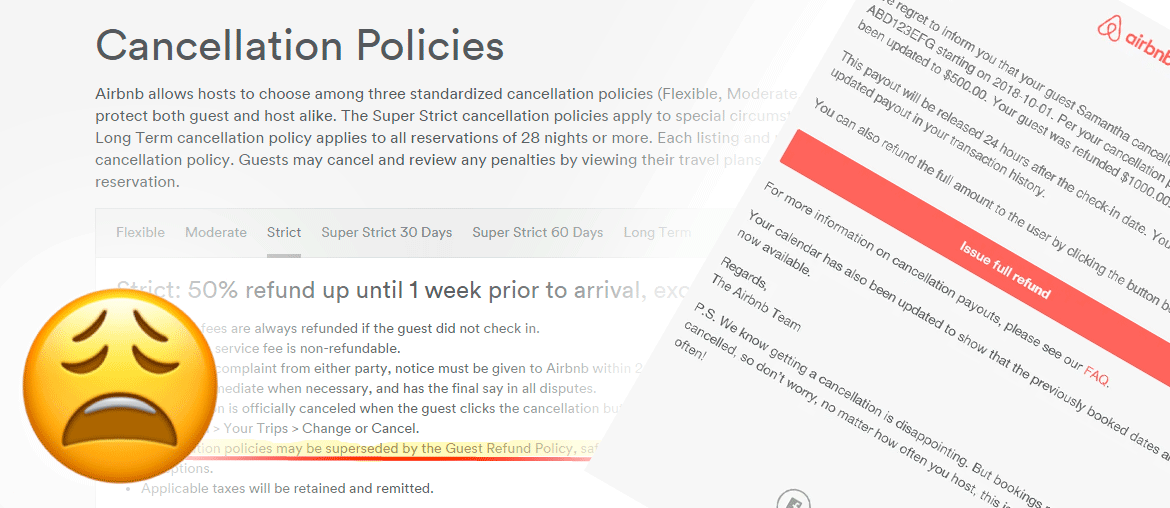The width and height of the screenshot is (1170, 508).
Task: Follow the FAQ link in the email
Action: tap(1096, 374)
